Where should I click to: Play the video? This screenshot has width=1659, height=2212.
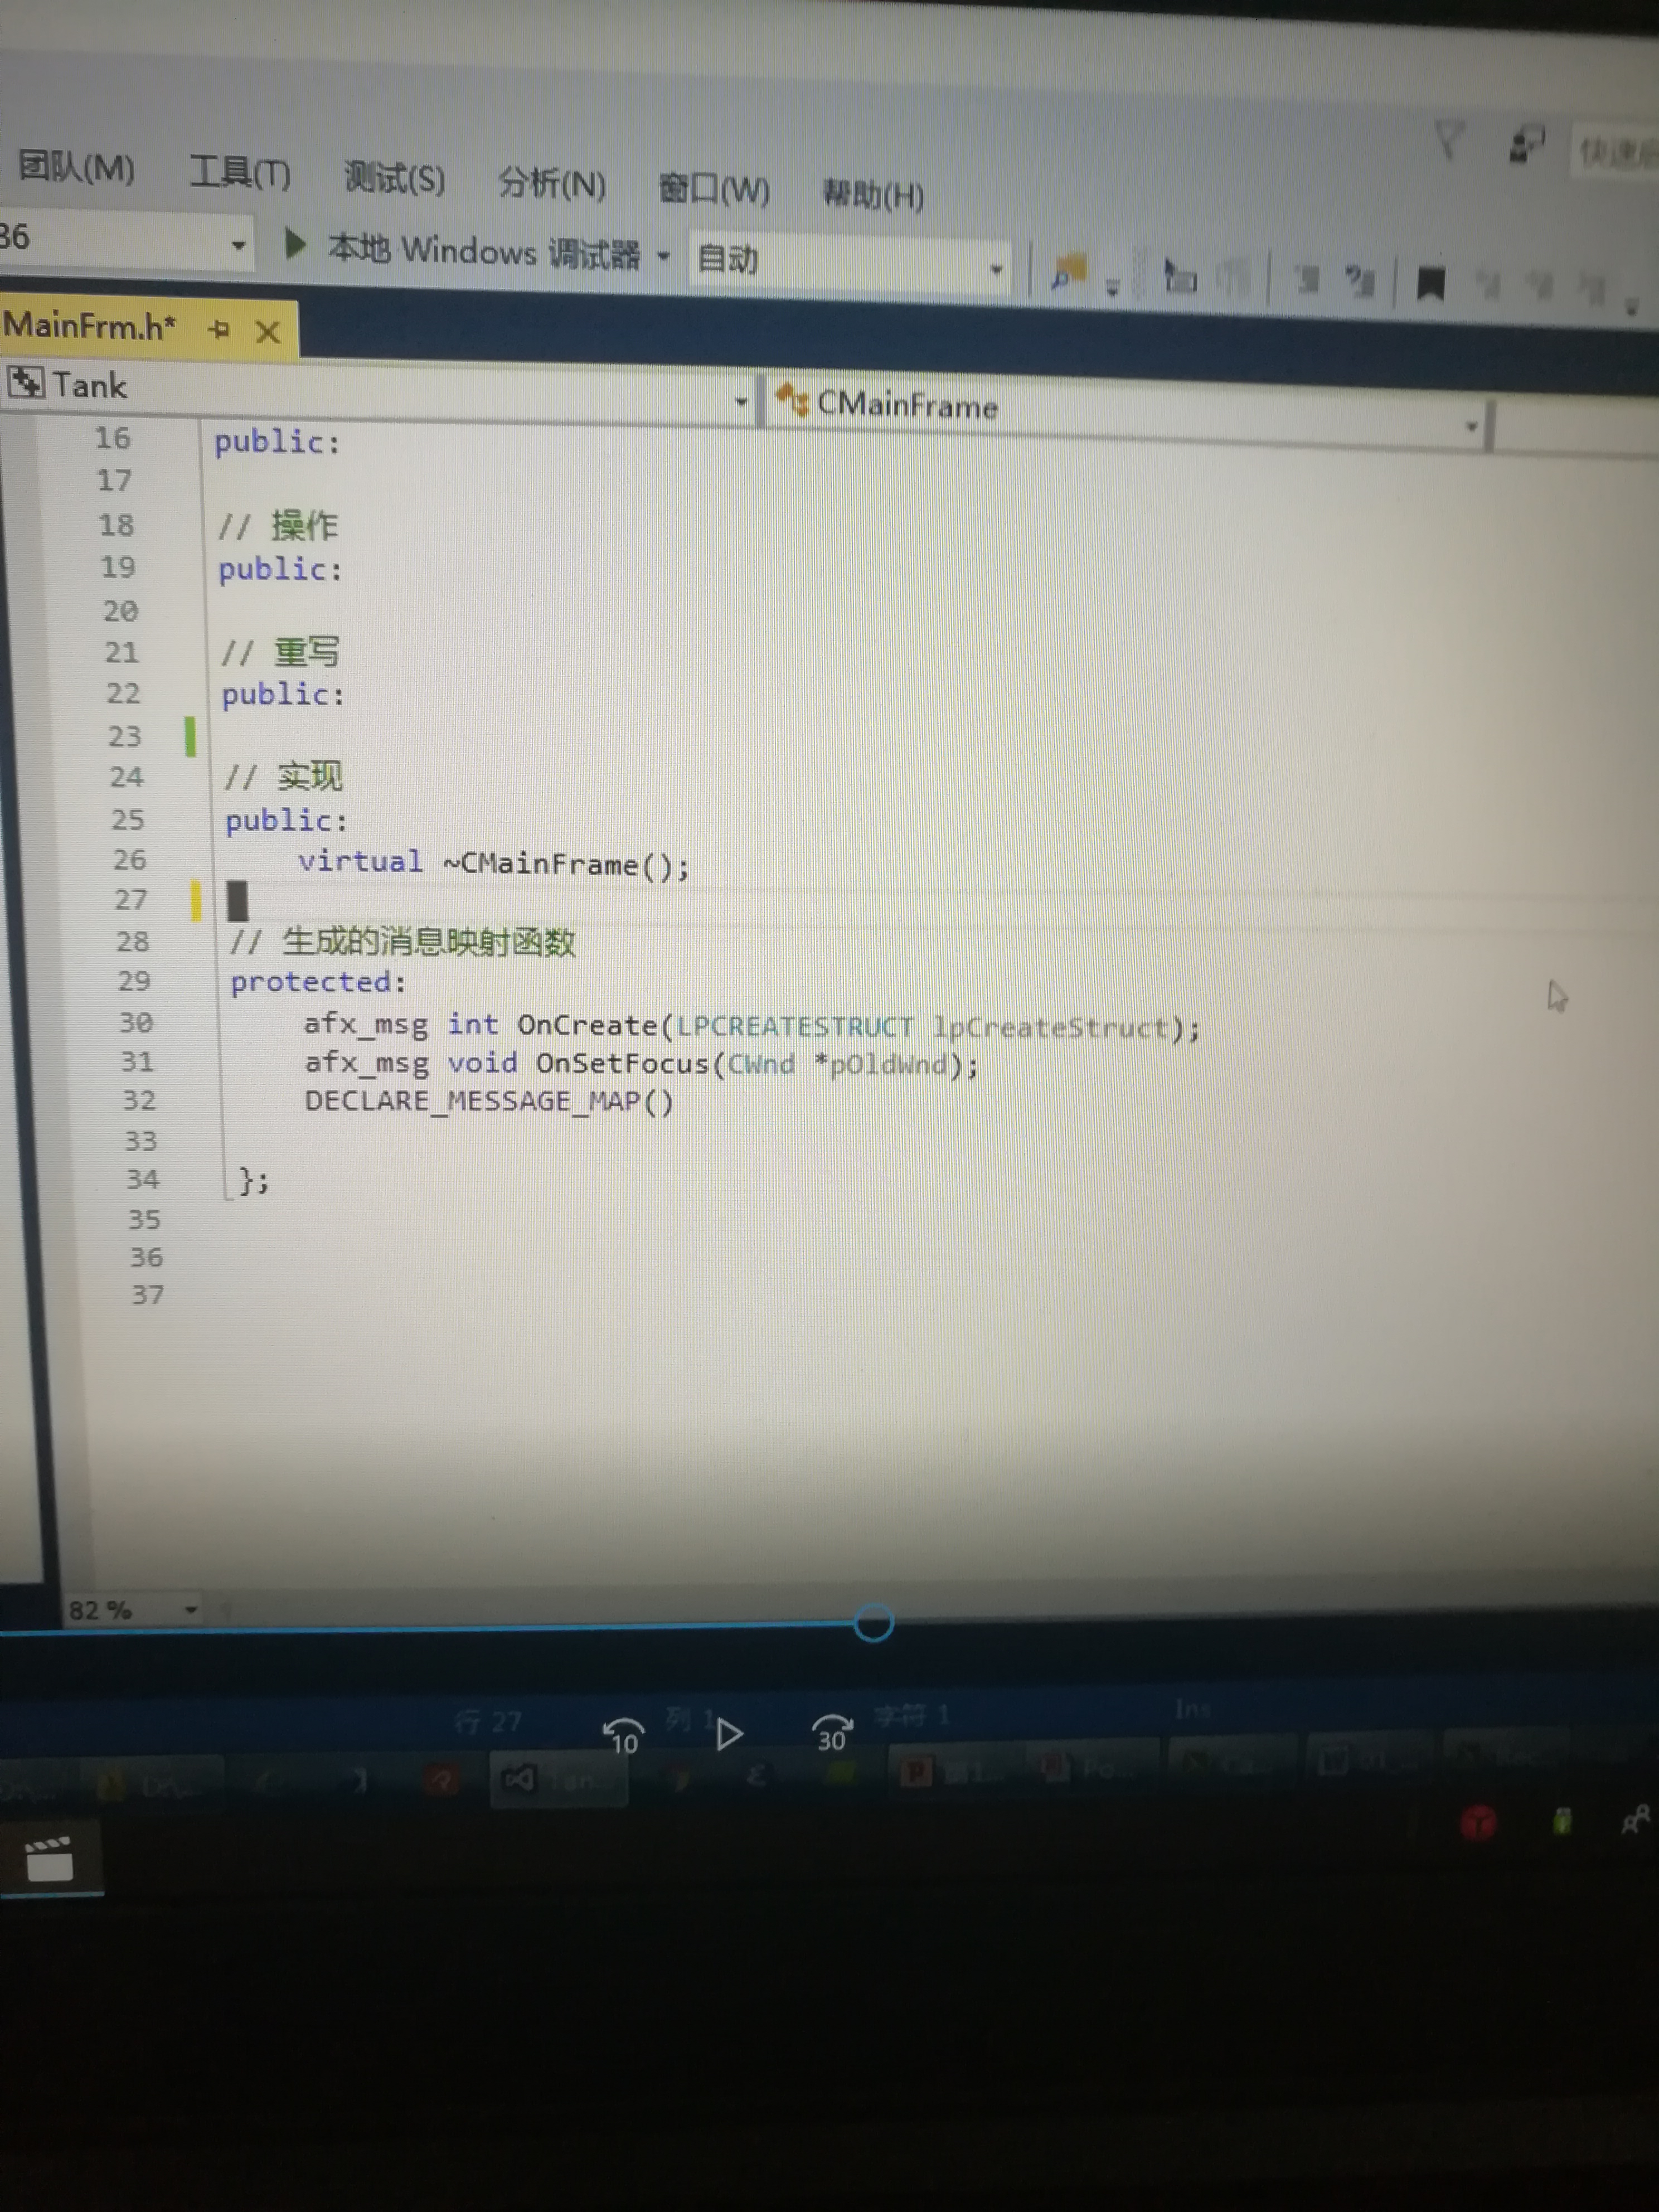[x=729, y=1734]
